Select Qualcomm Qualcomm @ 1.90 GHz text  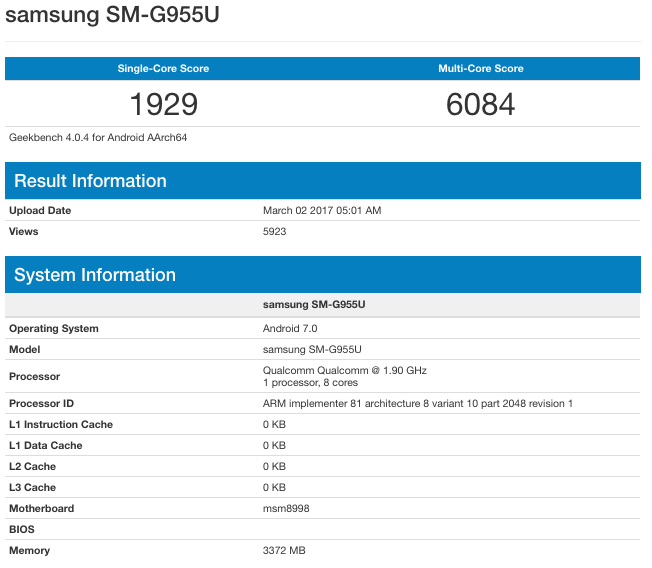pos(345,370)
